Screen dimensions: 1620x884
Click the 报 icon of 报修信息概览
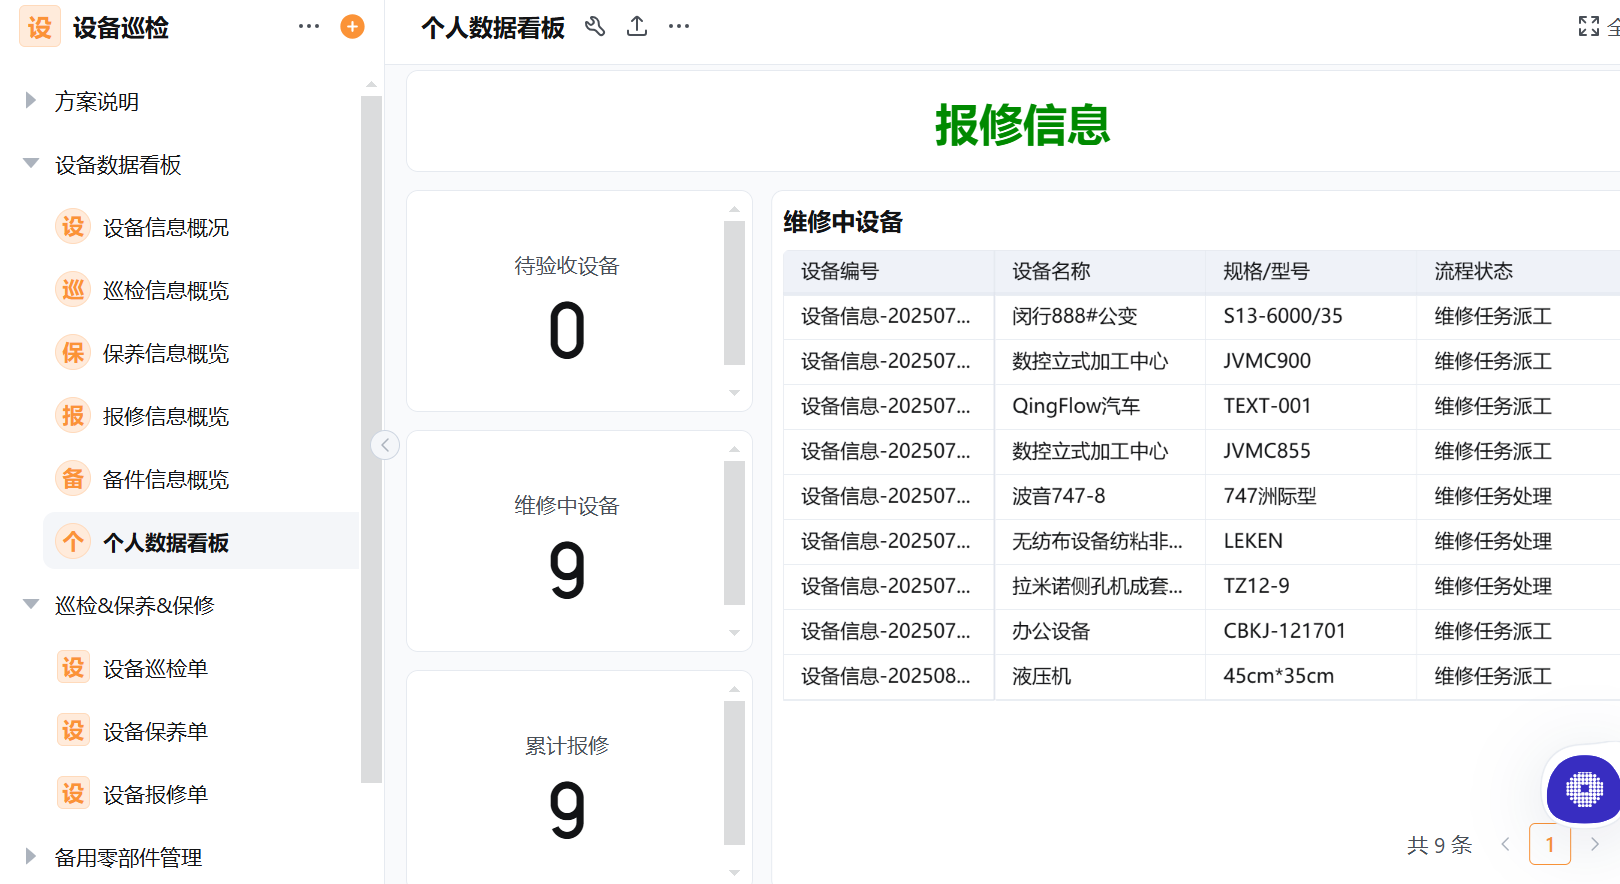click(x=73, y=416)
